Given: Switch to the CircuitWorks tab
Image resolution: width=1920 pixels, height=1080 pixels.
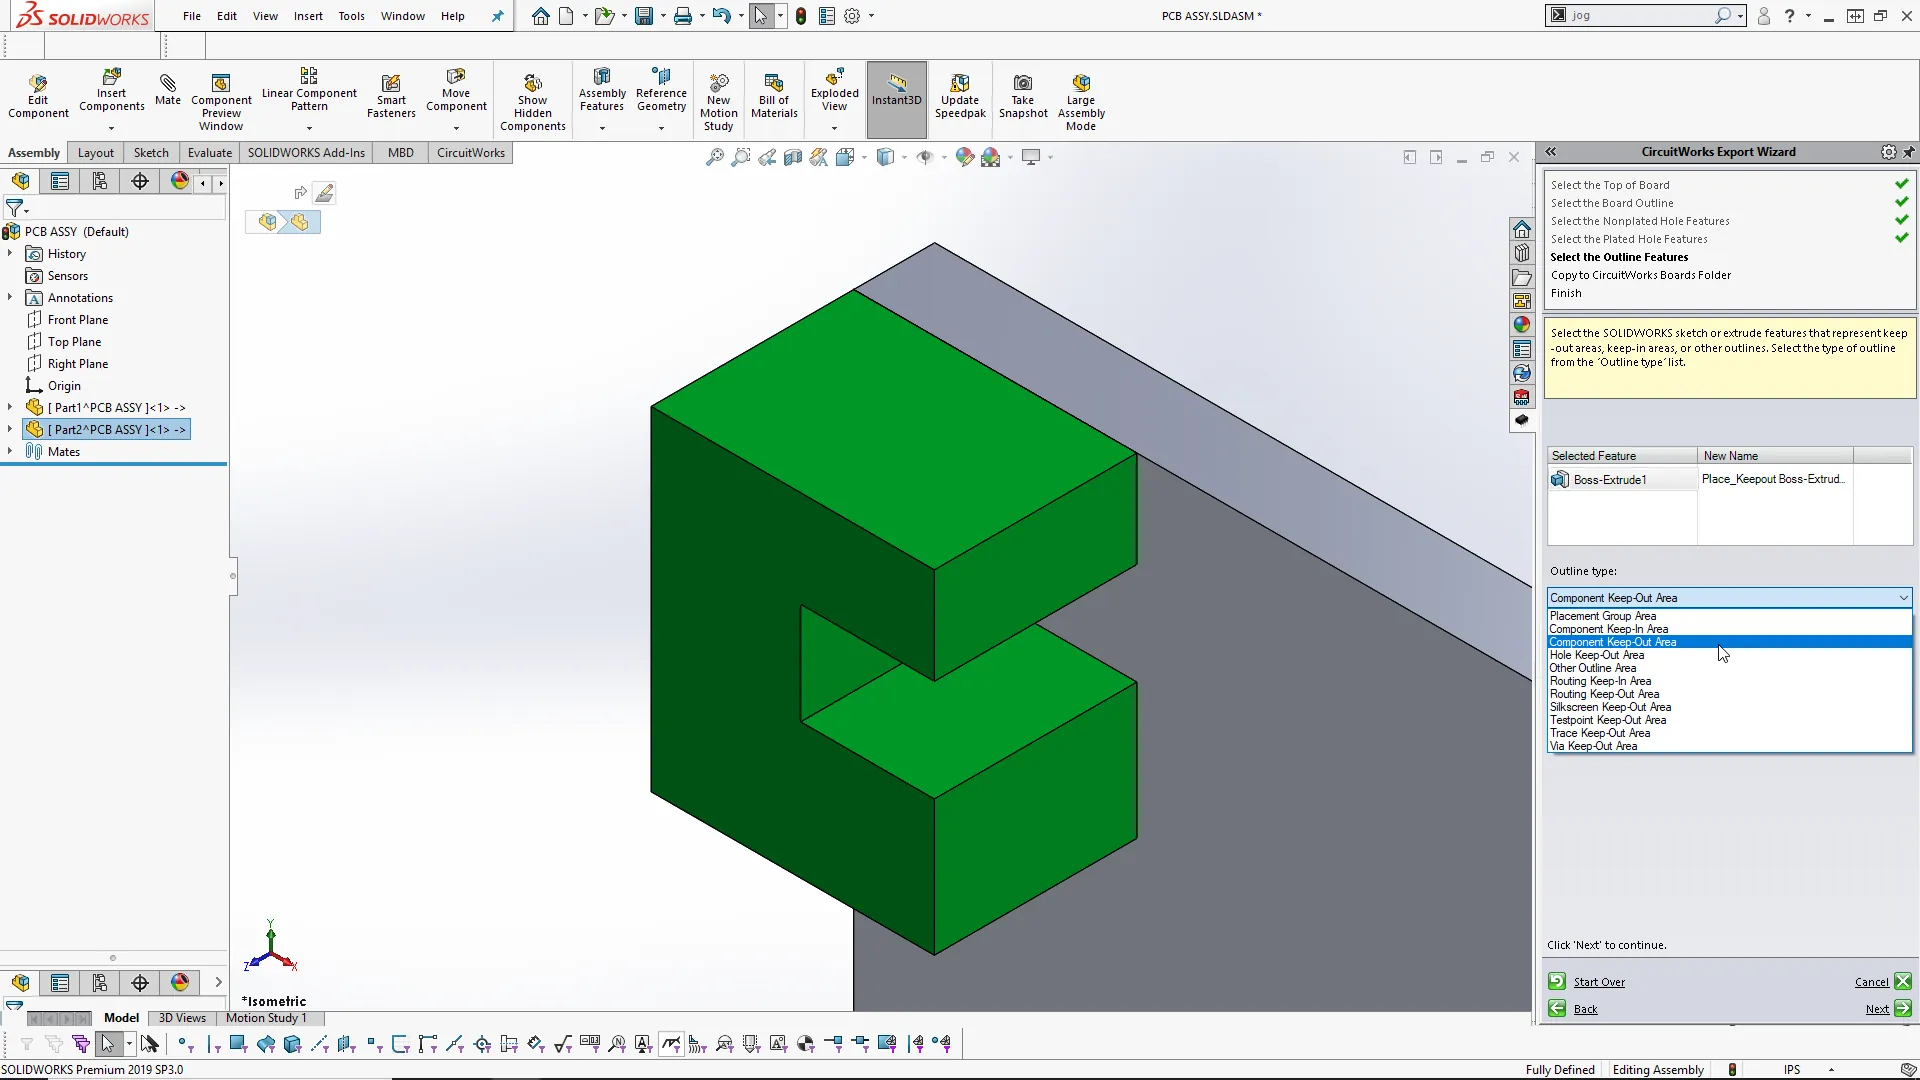Looking at the screenshot, I should pyautogui.click(x=470, y=153).
